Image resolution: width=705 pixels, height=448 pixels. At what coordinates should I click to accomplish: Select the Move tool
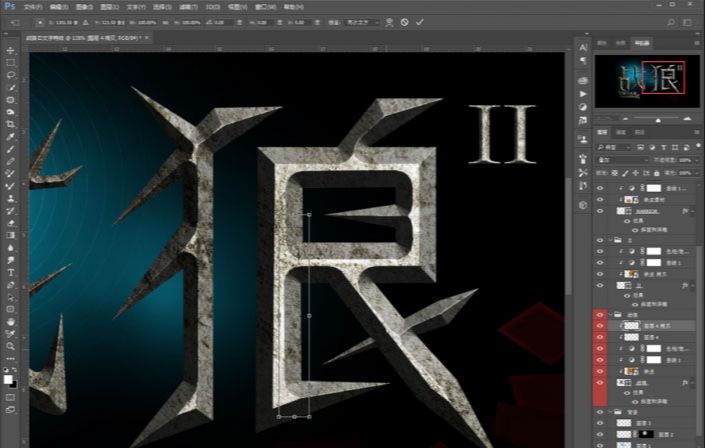10,50
